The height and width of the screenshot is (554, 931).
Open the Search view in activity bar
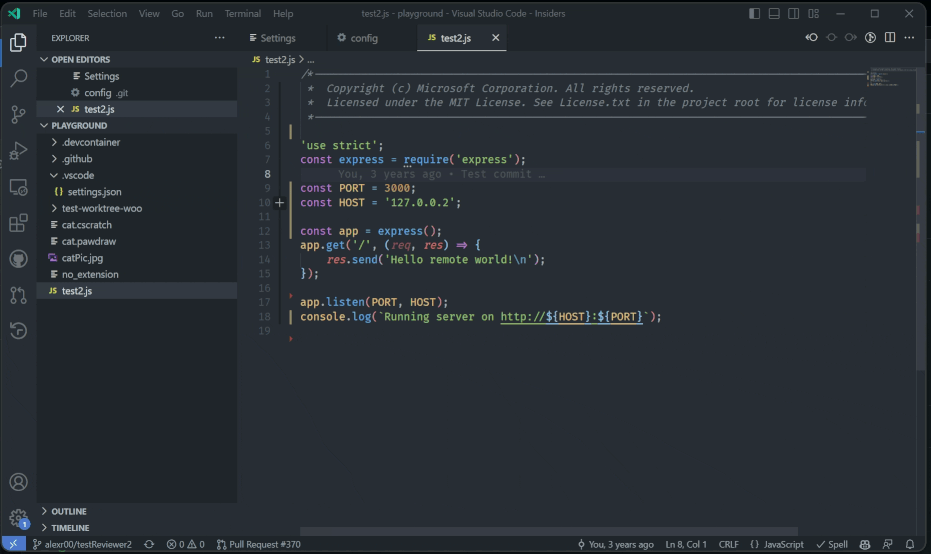[18, 78]
